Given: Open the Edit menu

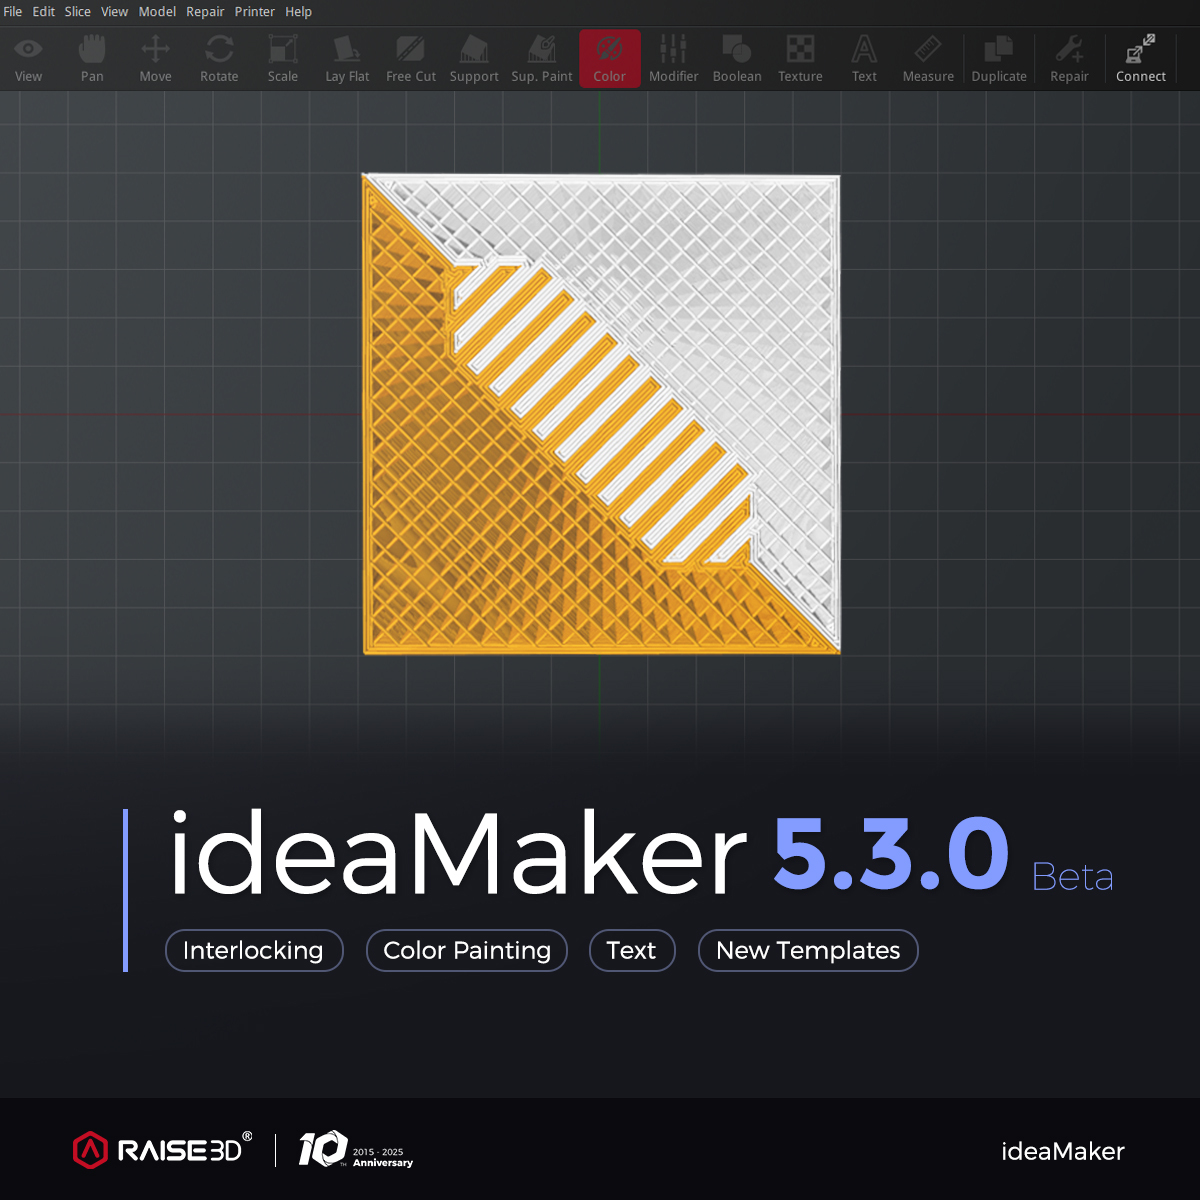Looking at the screenshot, I should pos(44,12).
